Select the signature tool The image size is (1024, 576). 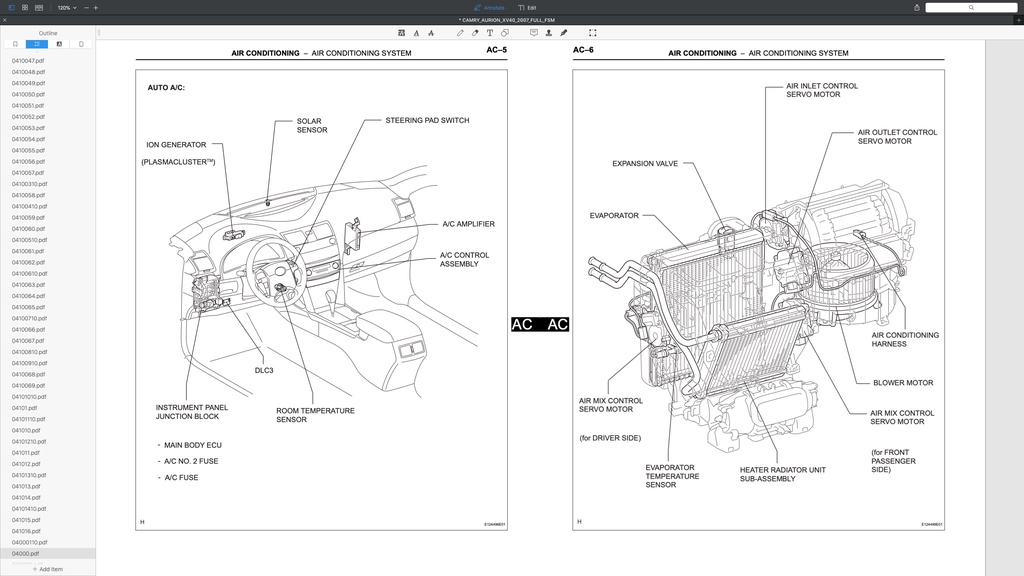click(563, 32)
